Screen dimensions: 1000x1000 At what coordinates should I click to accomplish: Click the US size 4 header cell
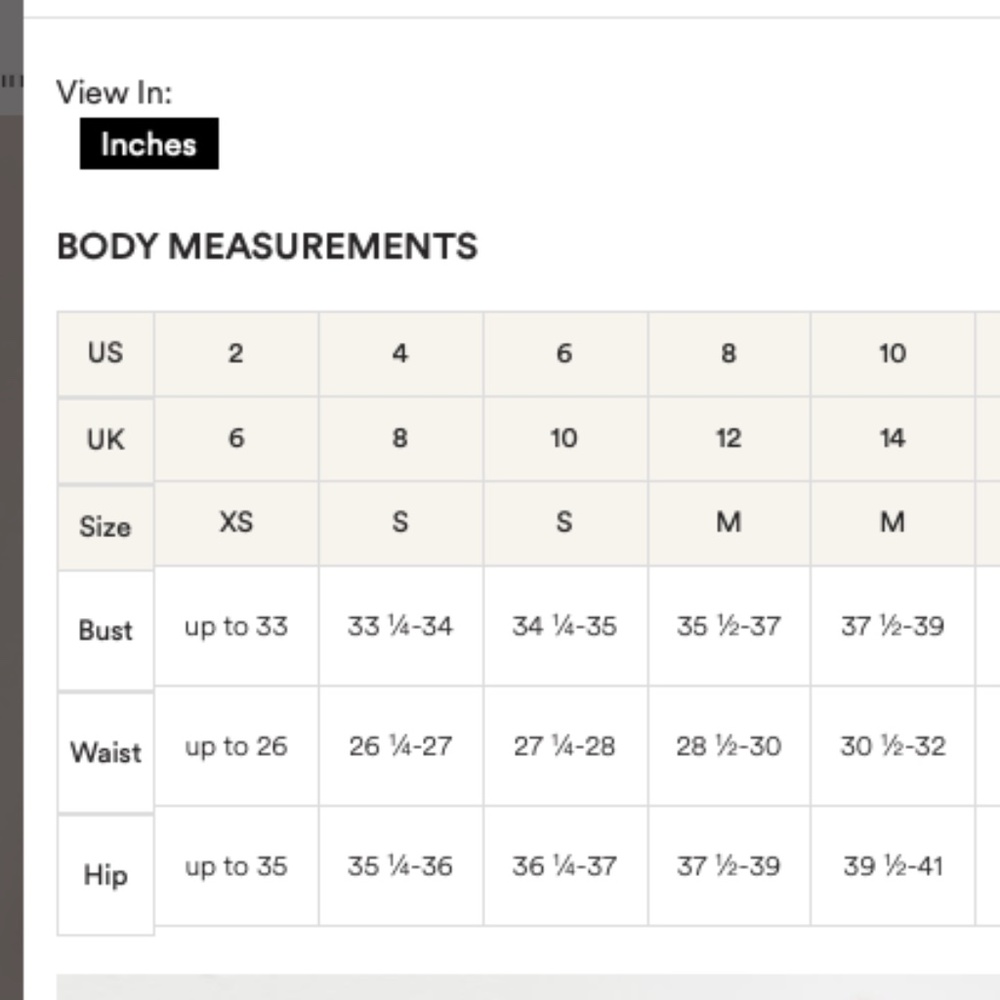pyautogui.click(x=401, y=354)
